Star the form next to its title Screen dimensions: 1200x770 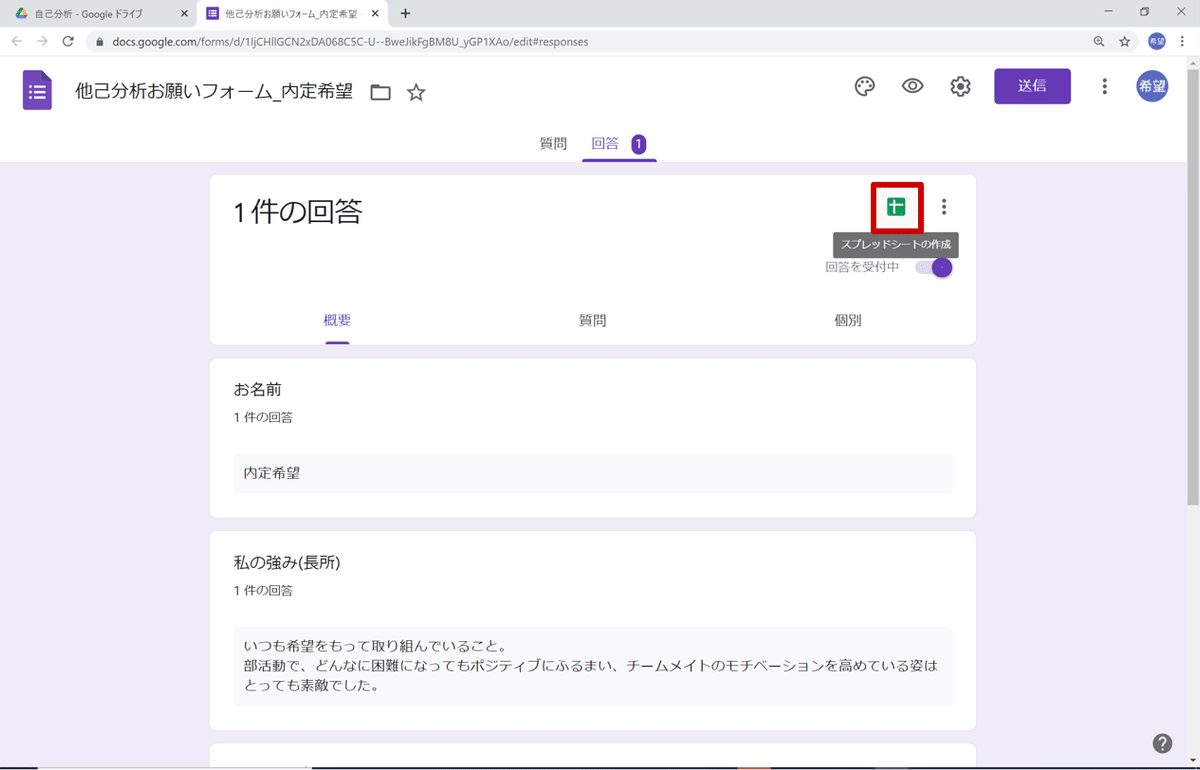(415, 91)
